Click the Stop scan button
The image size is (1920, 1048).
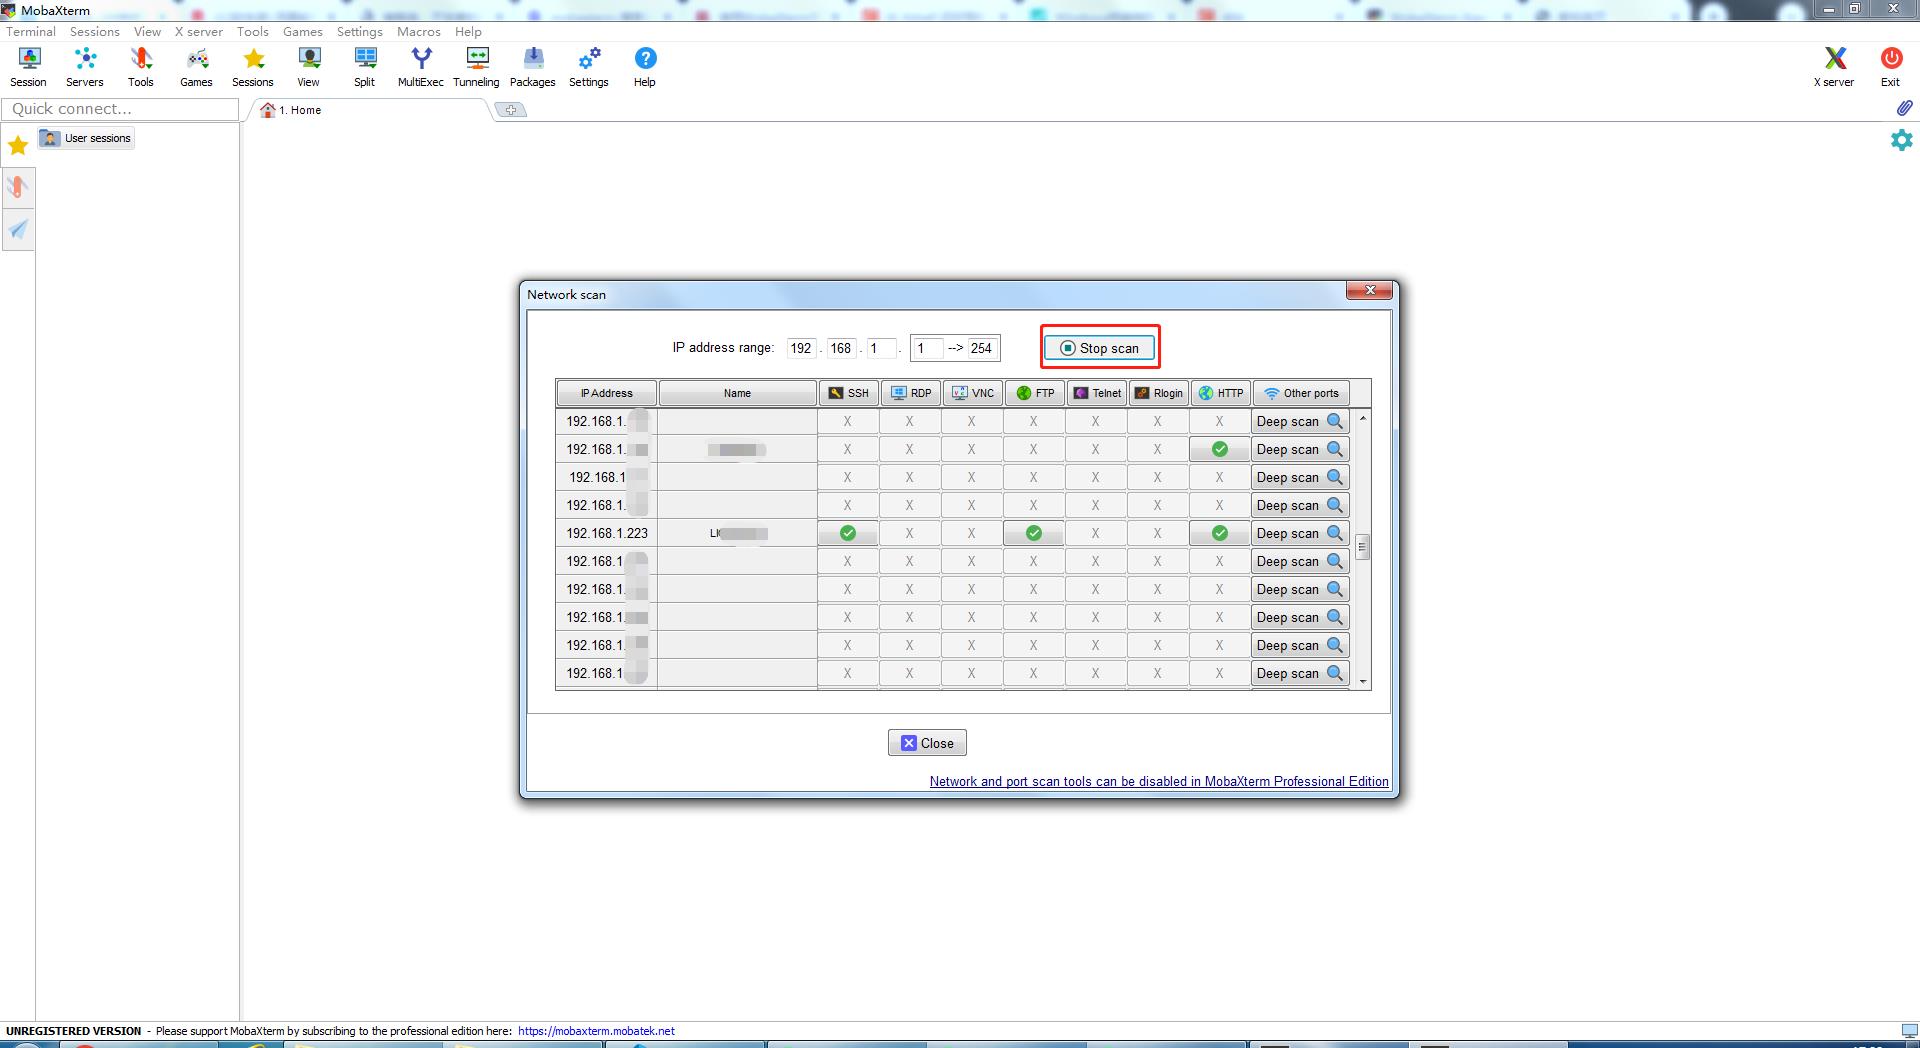[x=1099, y=348]
